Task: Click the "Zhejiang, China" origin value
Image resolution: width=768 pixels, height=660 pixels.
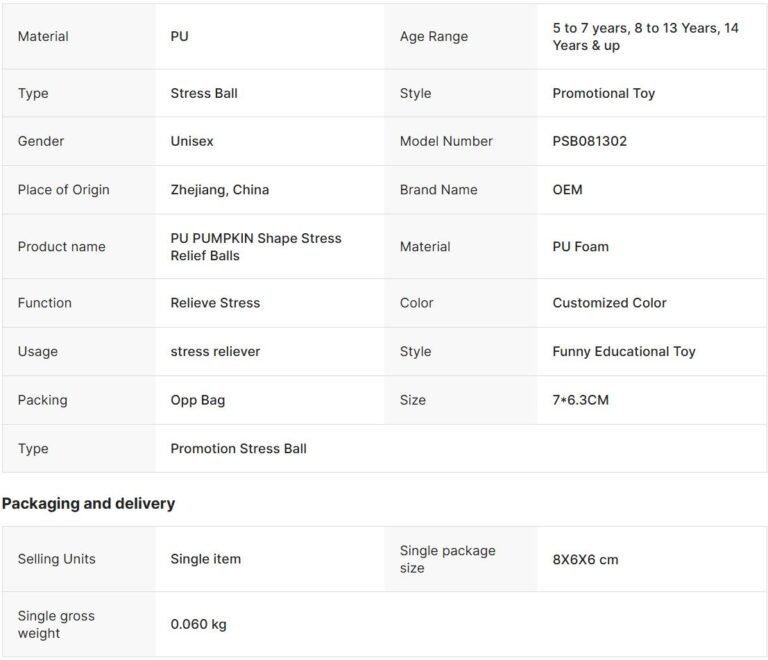Action: pyautogui.click(x=219, y=189)
